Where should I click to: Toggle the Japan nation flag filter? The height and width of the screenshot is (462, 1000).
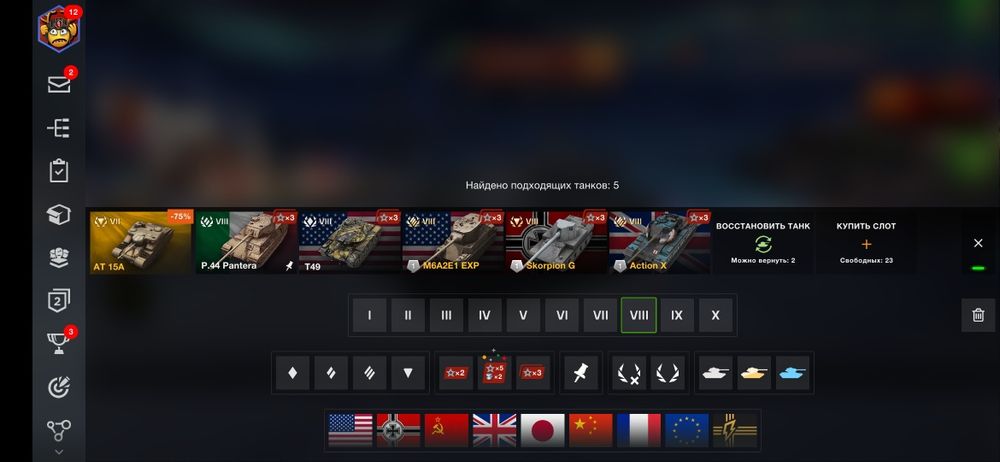(x=543, y=430)
